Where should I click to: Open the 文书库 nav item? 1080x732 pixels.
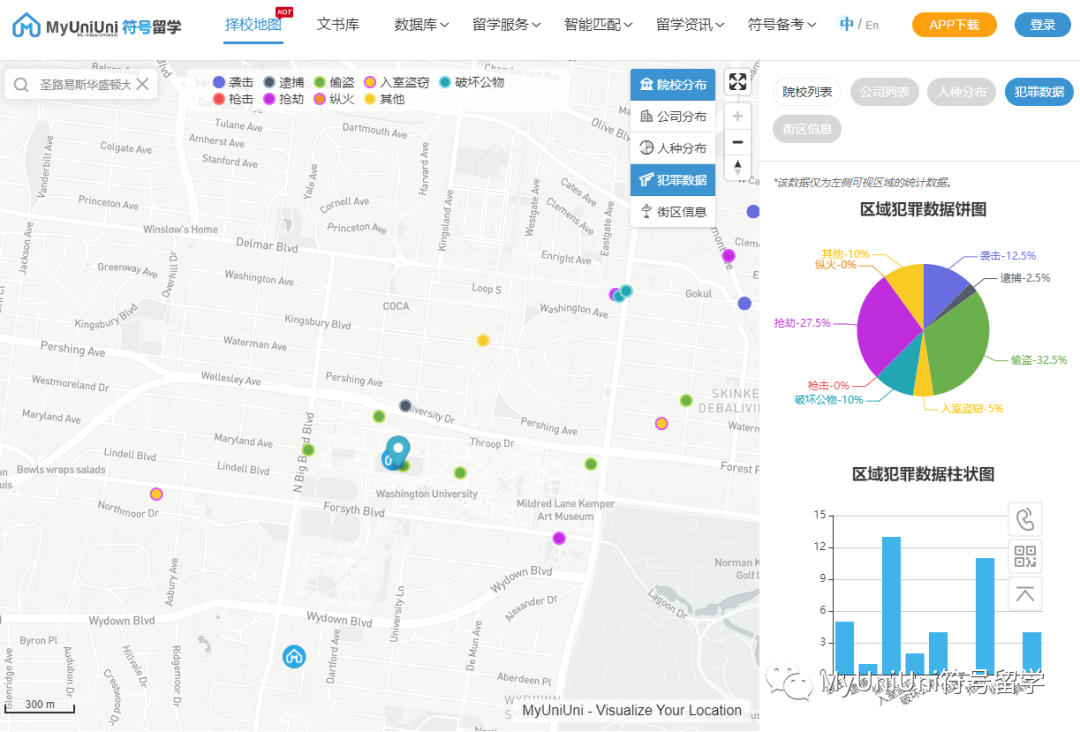pos(338,25)
